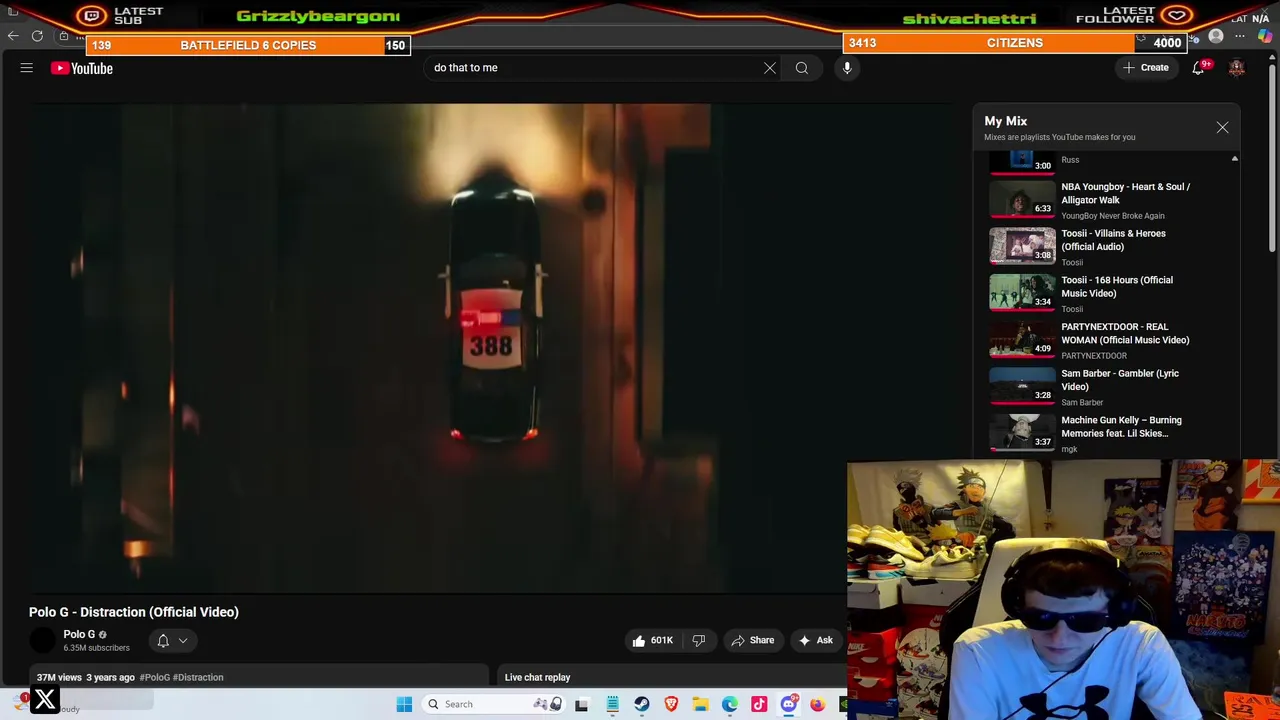1280x720 pixels.
Task: Open the #PoloG hashtag link
Action: (x=154, y=677)
